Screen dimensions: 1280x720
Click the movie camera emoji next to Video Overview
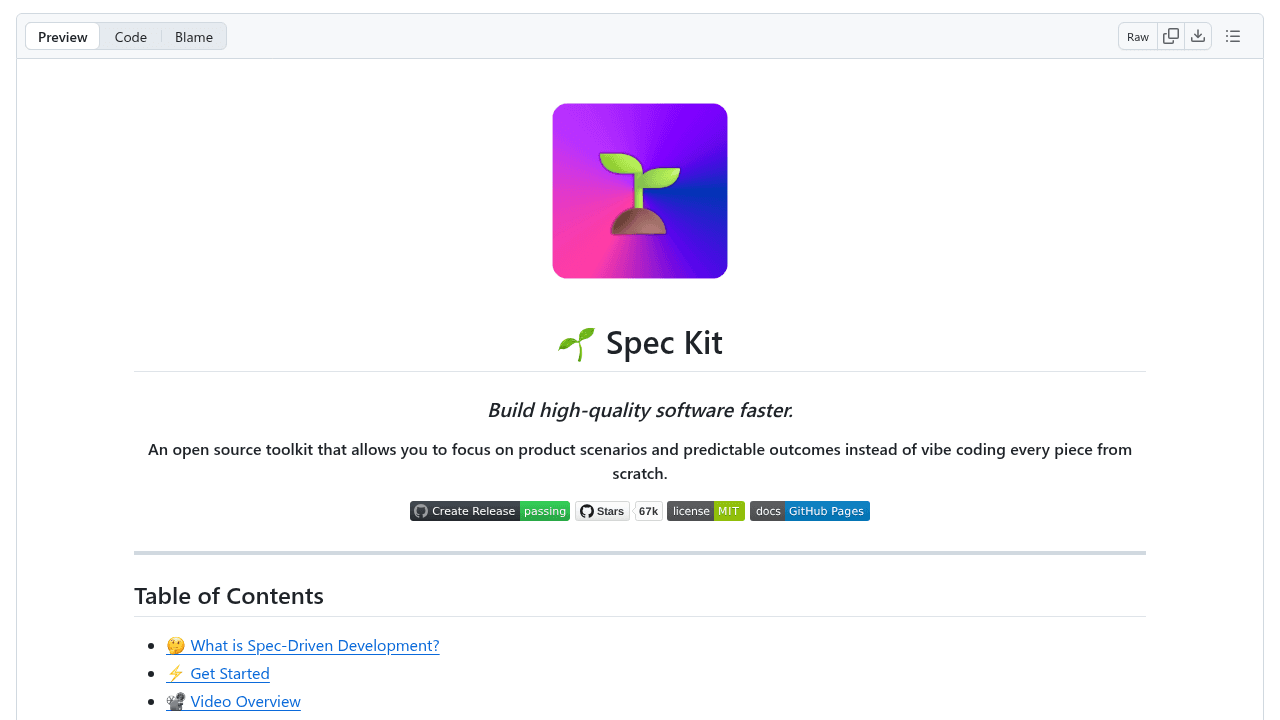175,701
